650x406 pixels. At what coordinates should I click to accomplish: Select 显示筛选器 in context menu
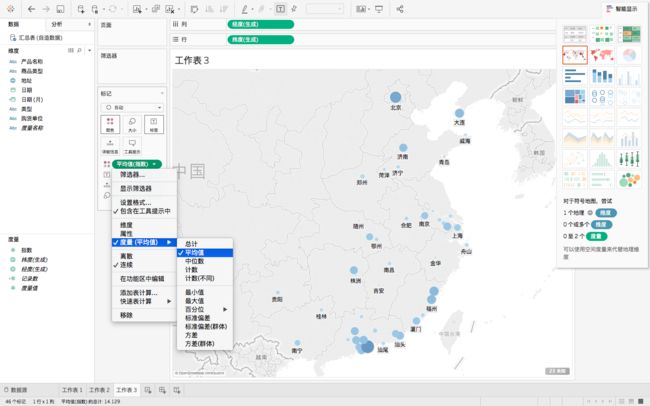136,188
